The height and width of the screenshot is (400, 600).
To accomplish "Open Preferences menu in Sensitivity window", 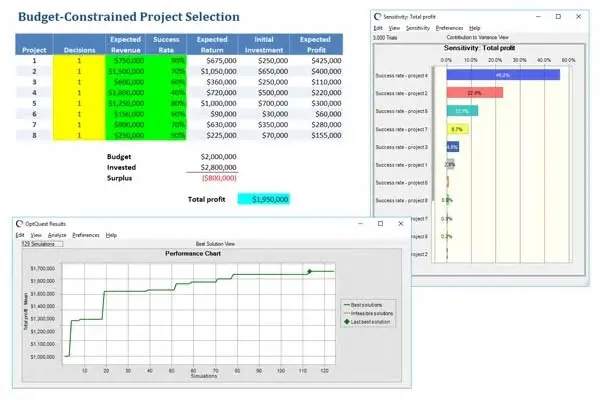I will click(449, 28).
